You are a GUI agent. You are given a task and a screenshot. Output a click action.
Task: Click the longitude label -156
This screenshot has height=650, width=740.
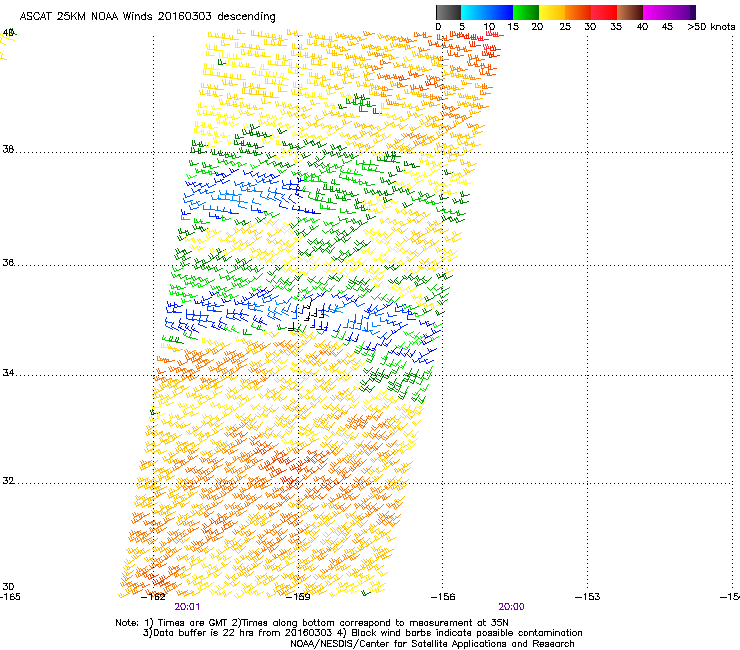click(x=443, y=597)
